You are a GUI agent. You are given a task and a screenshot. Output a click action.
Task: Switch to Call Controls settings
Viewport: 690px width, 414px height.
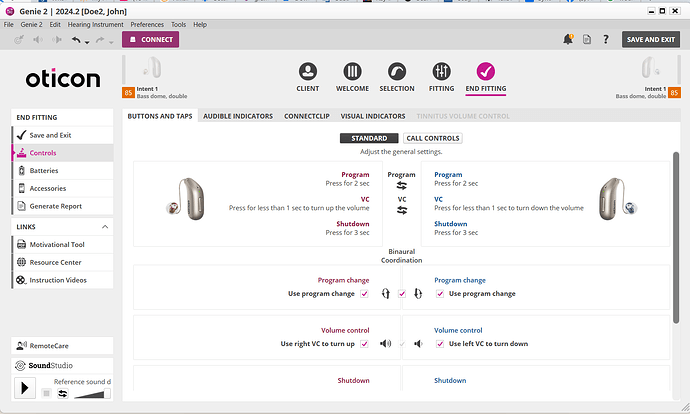[433, 138]
